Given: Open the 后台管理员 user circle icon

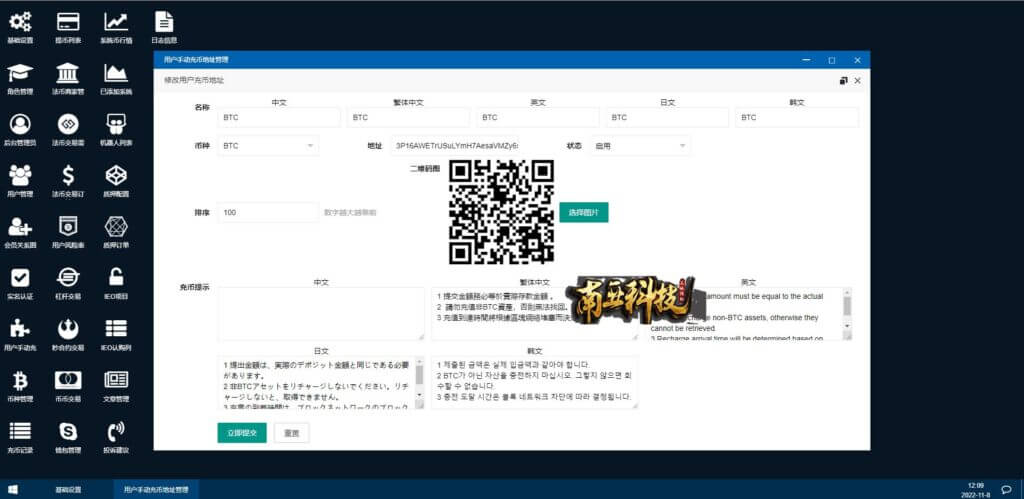Looking at the screenshot, I should pos(20,123).
